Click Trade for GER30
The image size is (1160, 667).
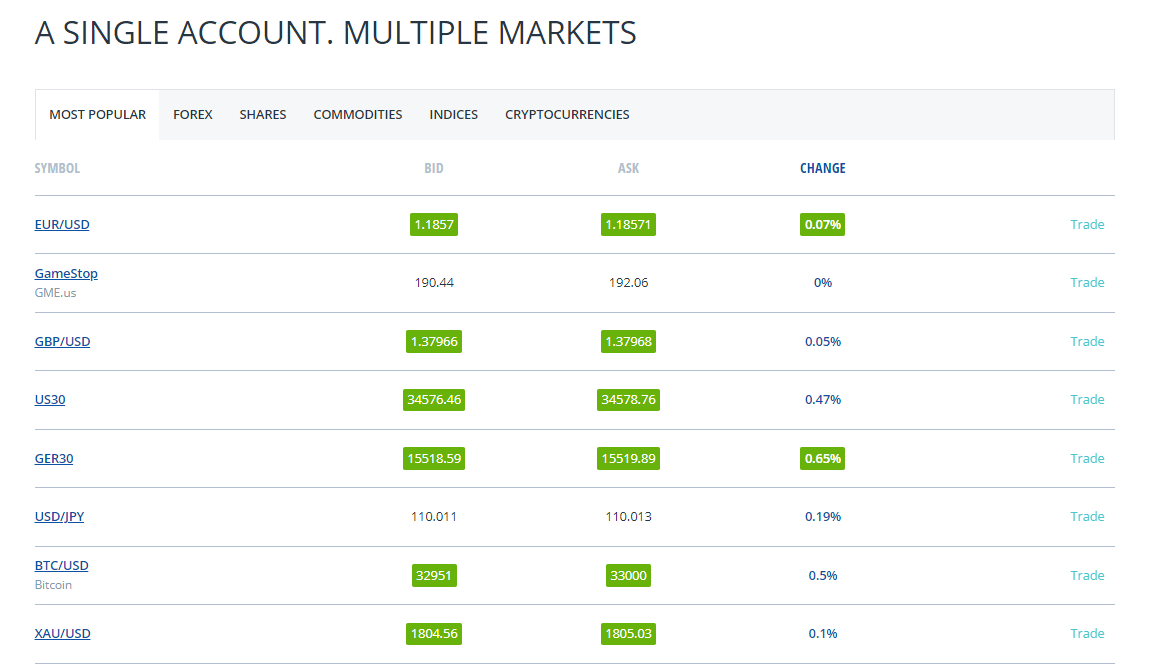[x=1087, y=458]
